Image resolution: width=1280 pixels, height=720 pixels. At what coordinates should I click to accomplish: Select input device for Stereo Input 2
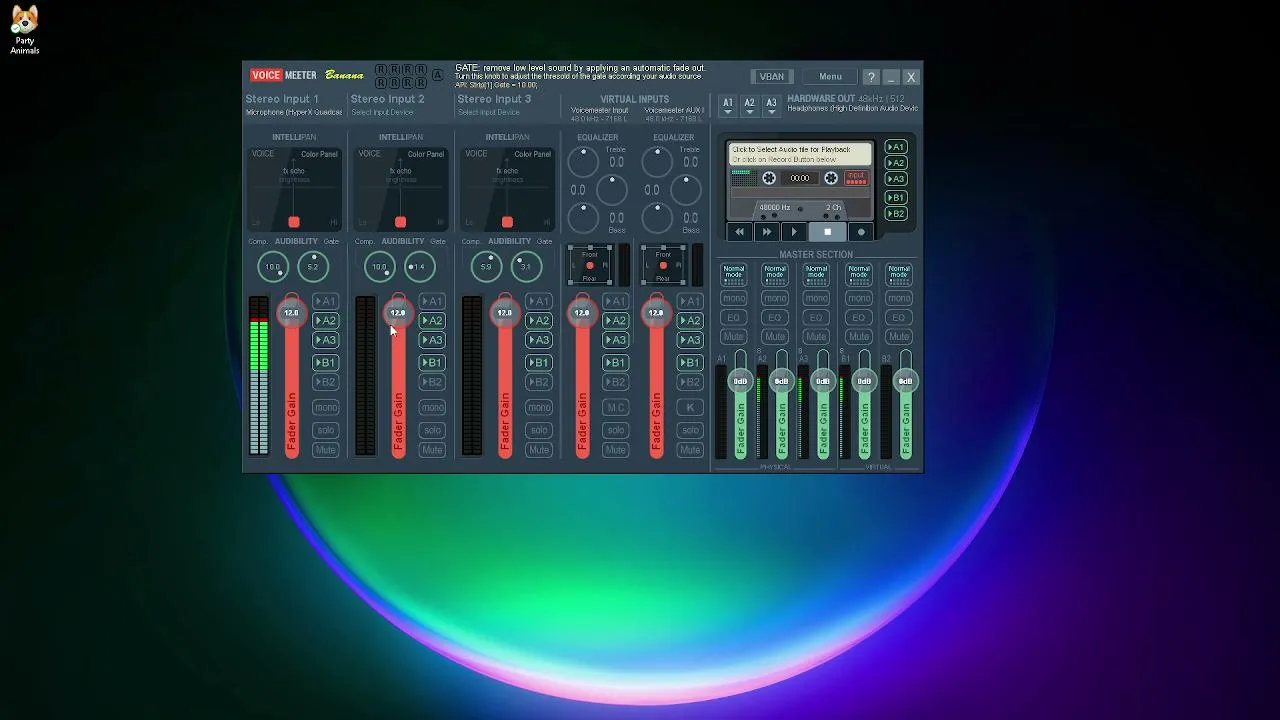click(x=382, y=113)
